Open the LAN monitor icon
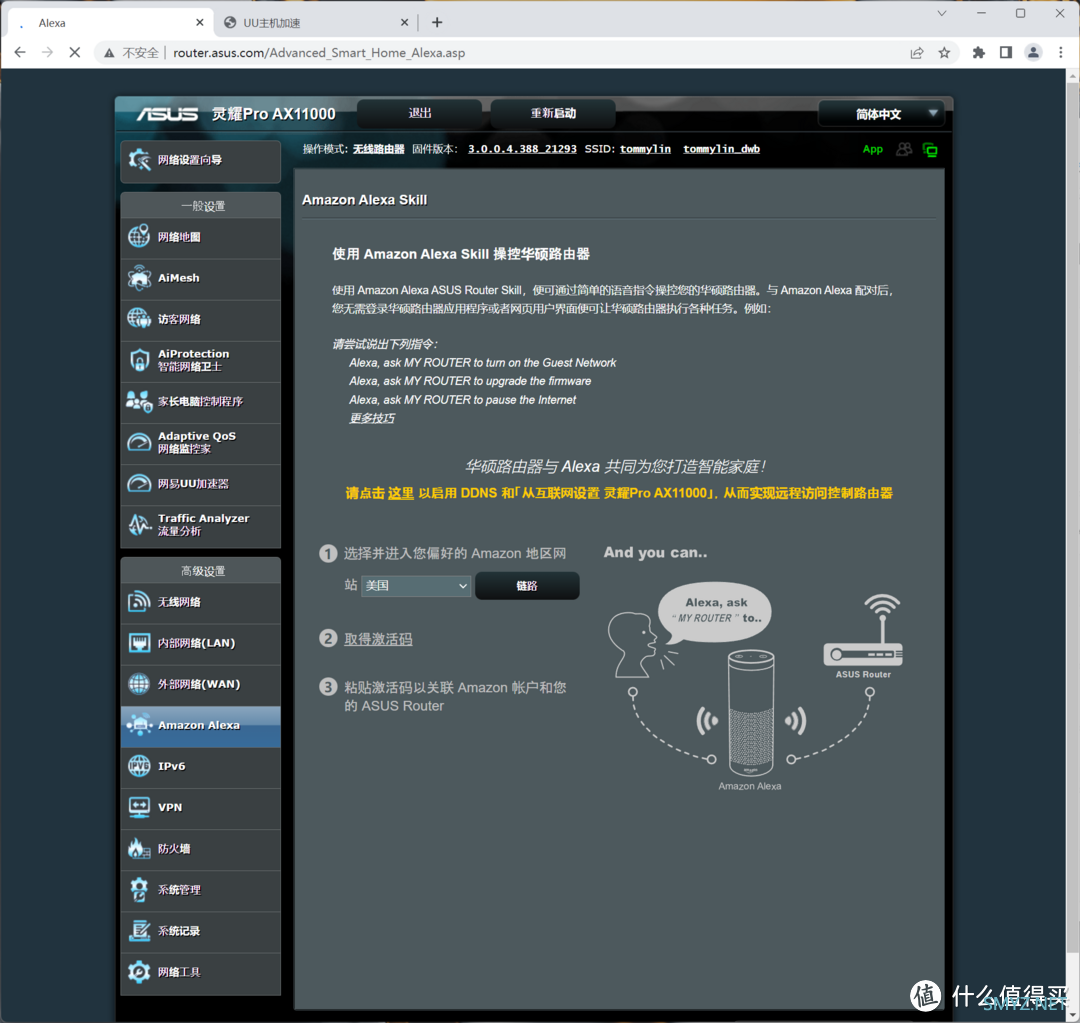Screen dimensions: 1080x1023 [139, 643]
